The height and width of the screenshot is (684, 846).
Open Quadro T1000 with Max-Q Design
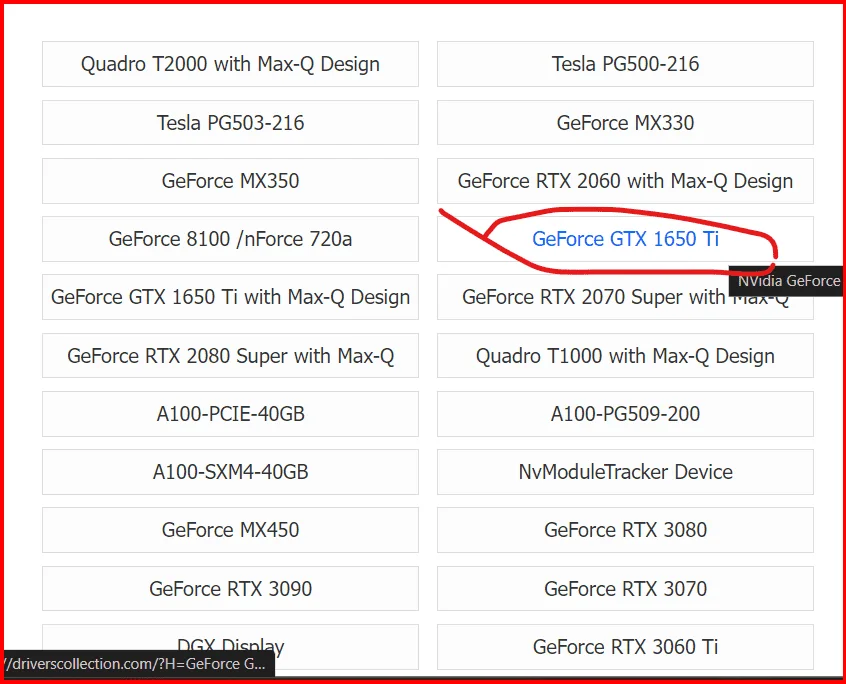[625, 356]
